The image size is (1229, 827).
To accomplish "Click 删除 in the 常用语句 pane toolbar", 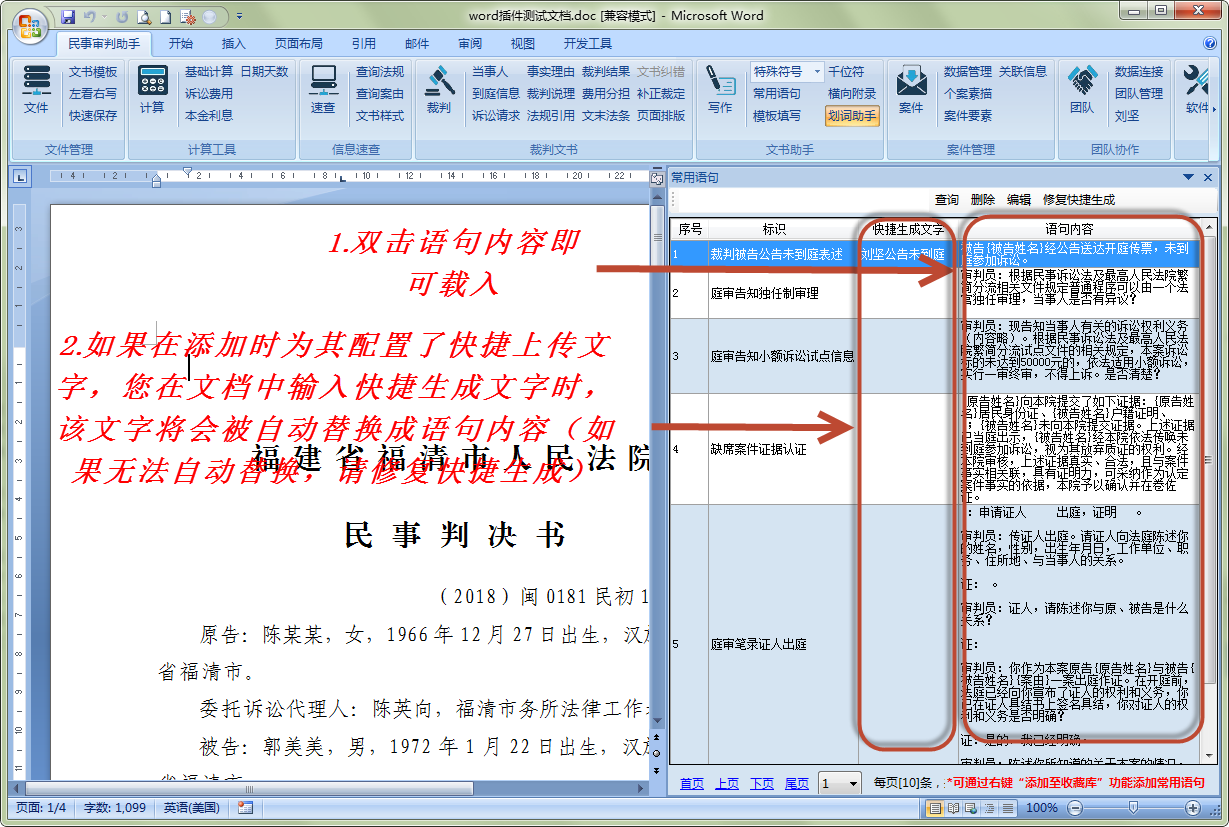I will [x=983, y=200].
